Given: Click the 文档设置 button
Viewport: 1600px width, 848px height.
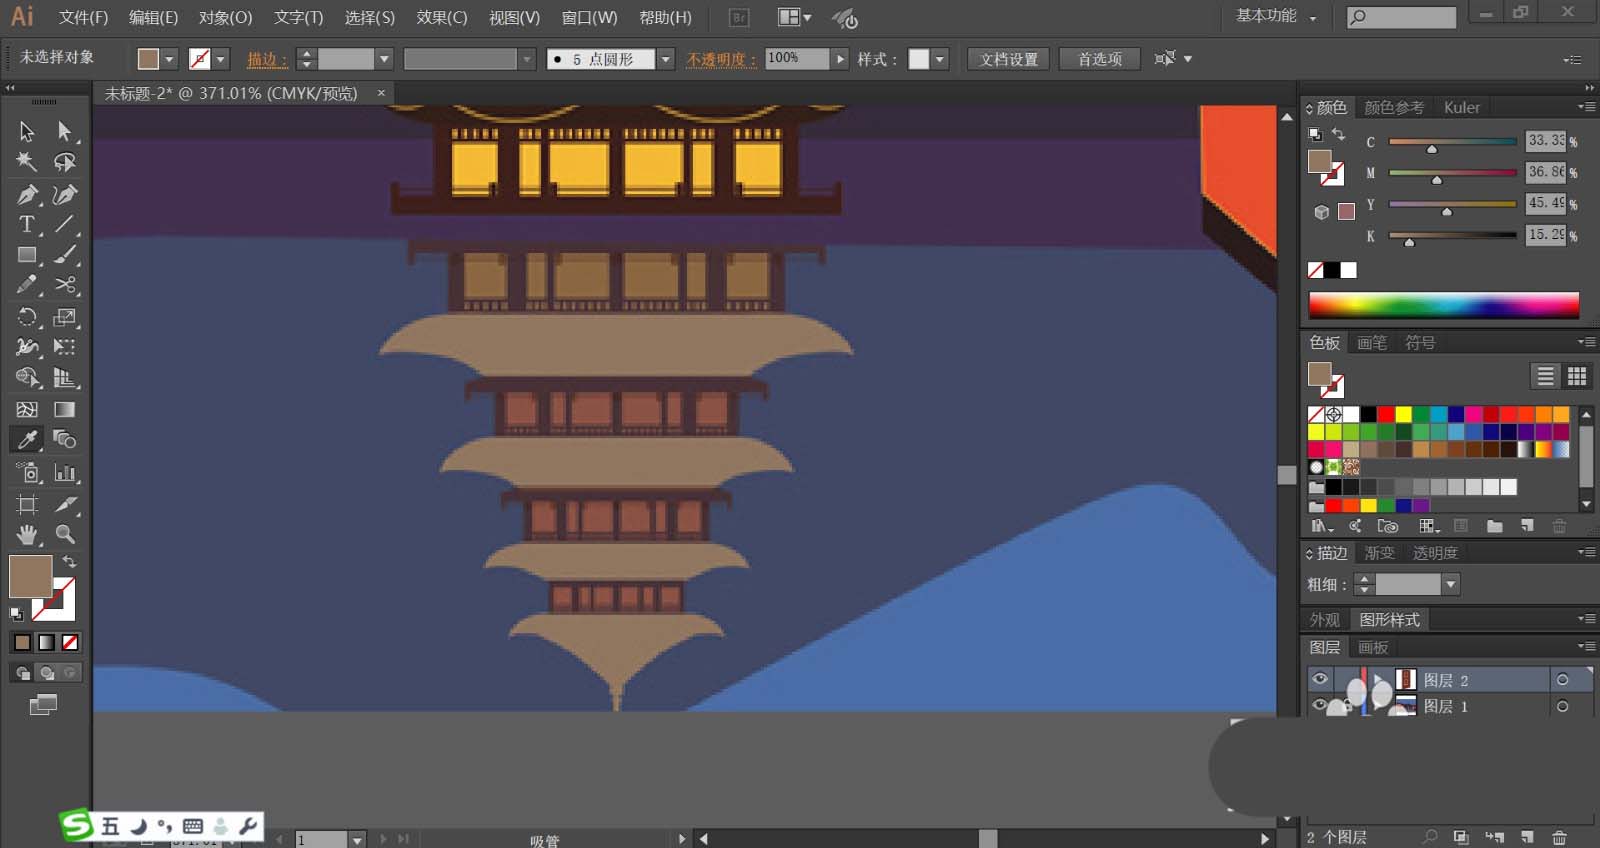Looking at the screenshot, I should click(x=1008, y=60).
